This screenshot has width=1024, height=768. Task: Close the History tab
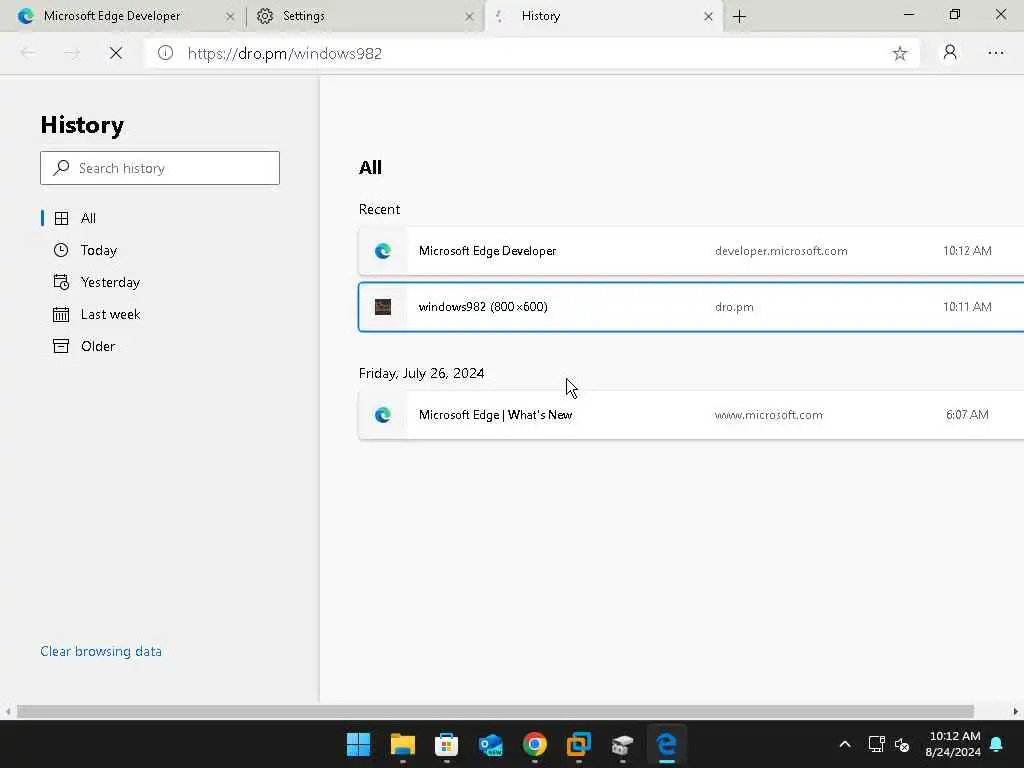pyautogui.click(x=708, y=16)
